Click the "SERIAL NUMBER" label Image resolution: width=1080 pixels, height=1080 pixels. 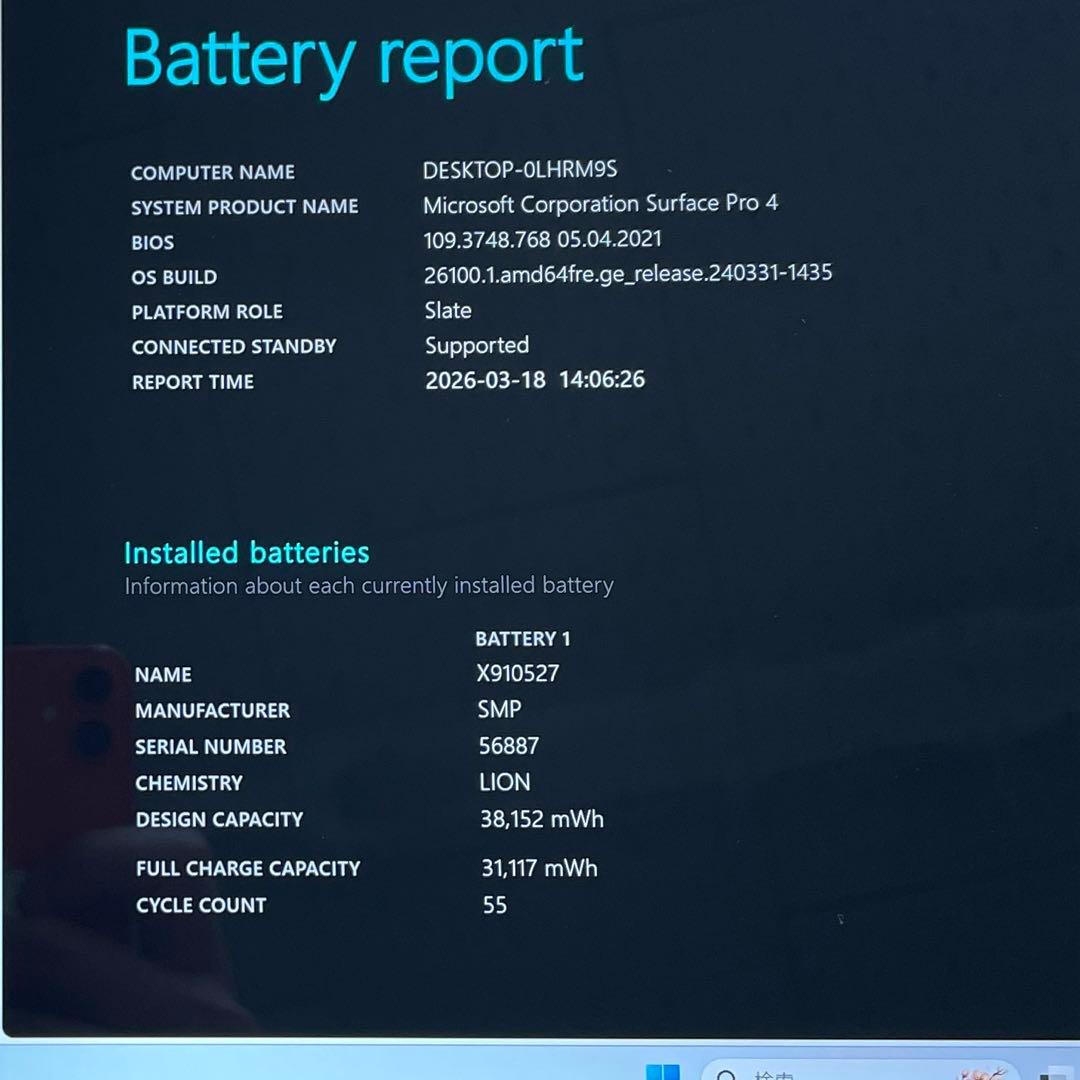coord(211,747)
